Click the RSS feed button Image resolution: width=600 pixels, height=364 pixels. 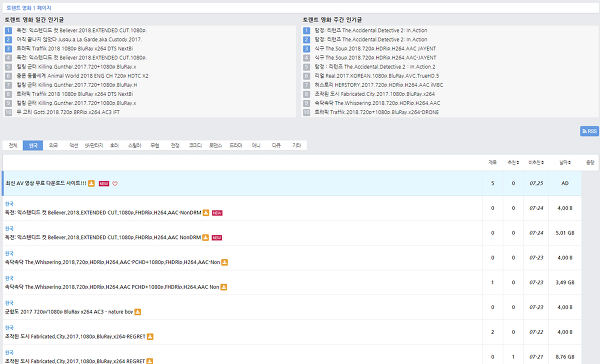pyautogui.click(x=589, y=131)
